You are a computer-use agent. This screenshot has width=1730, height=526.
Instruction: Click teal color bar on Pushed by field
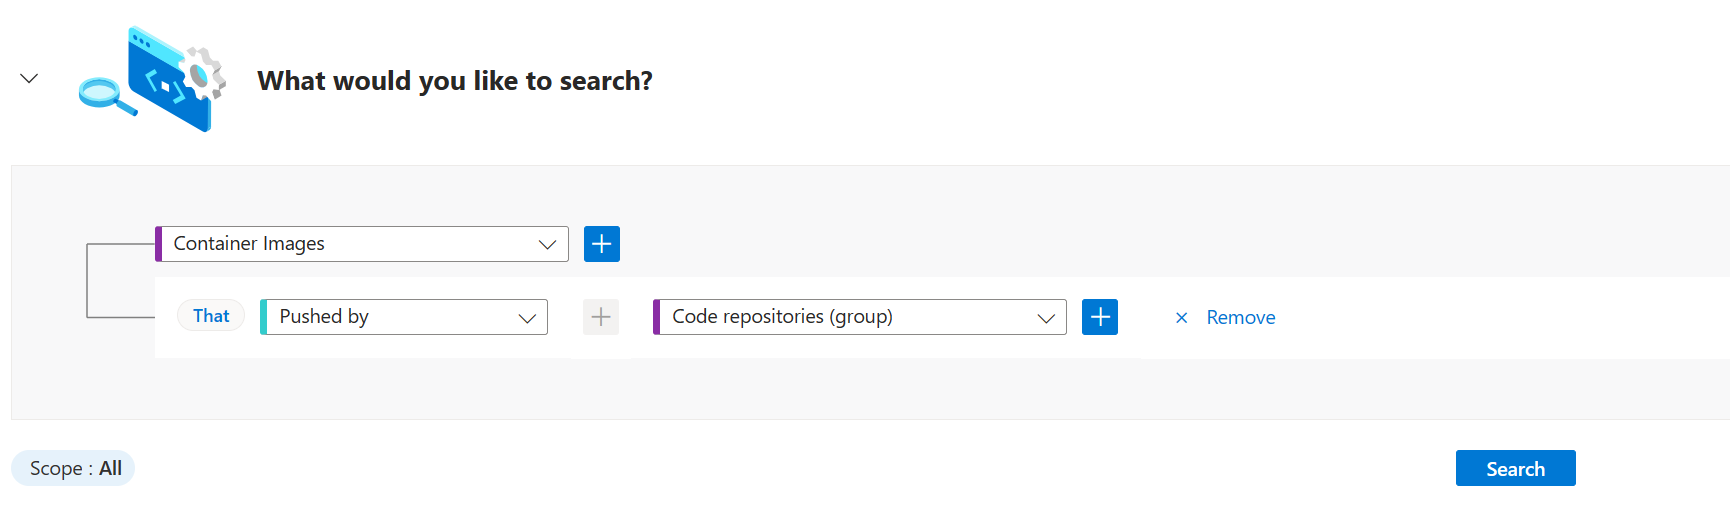264,317
